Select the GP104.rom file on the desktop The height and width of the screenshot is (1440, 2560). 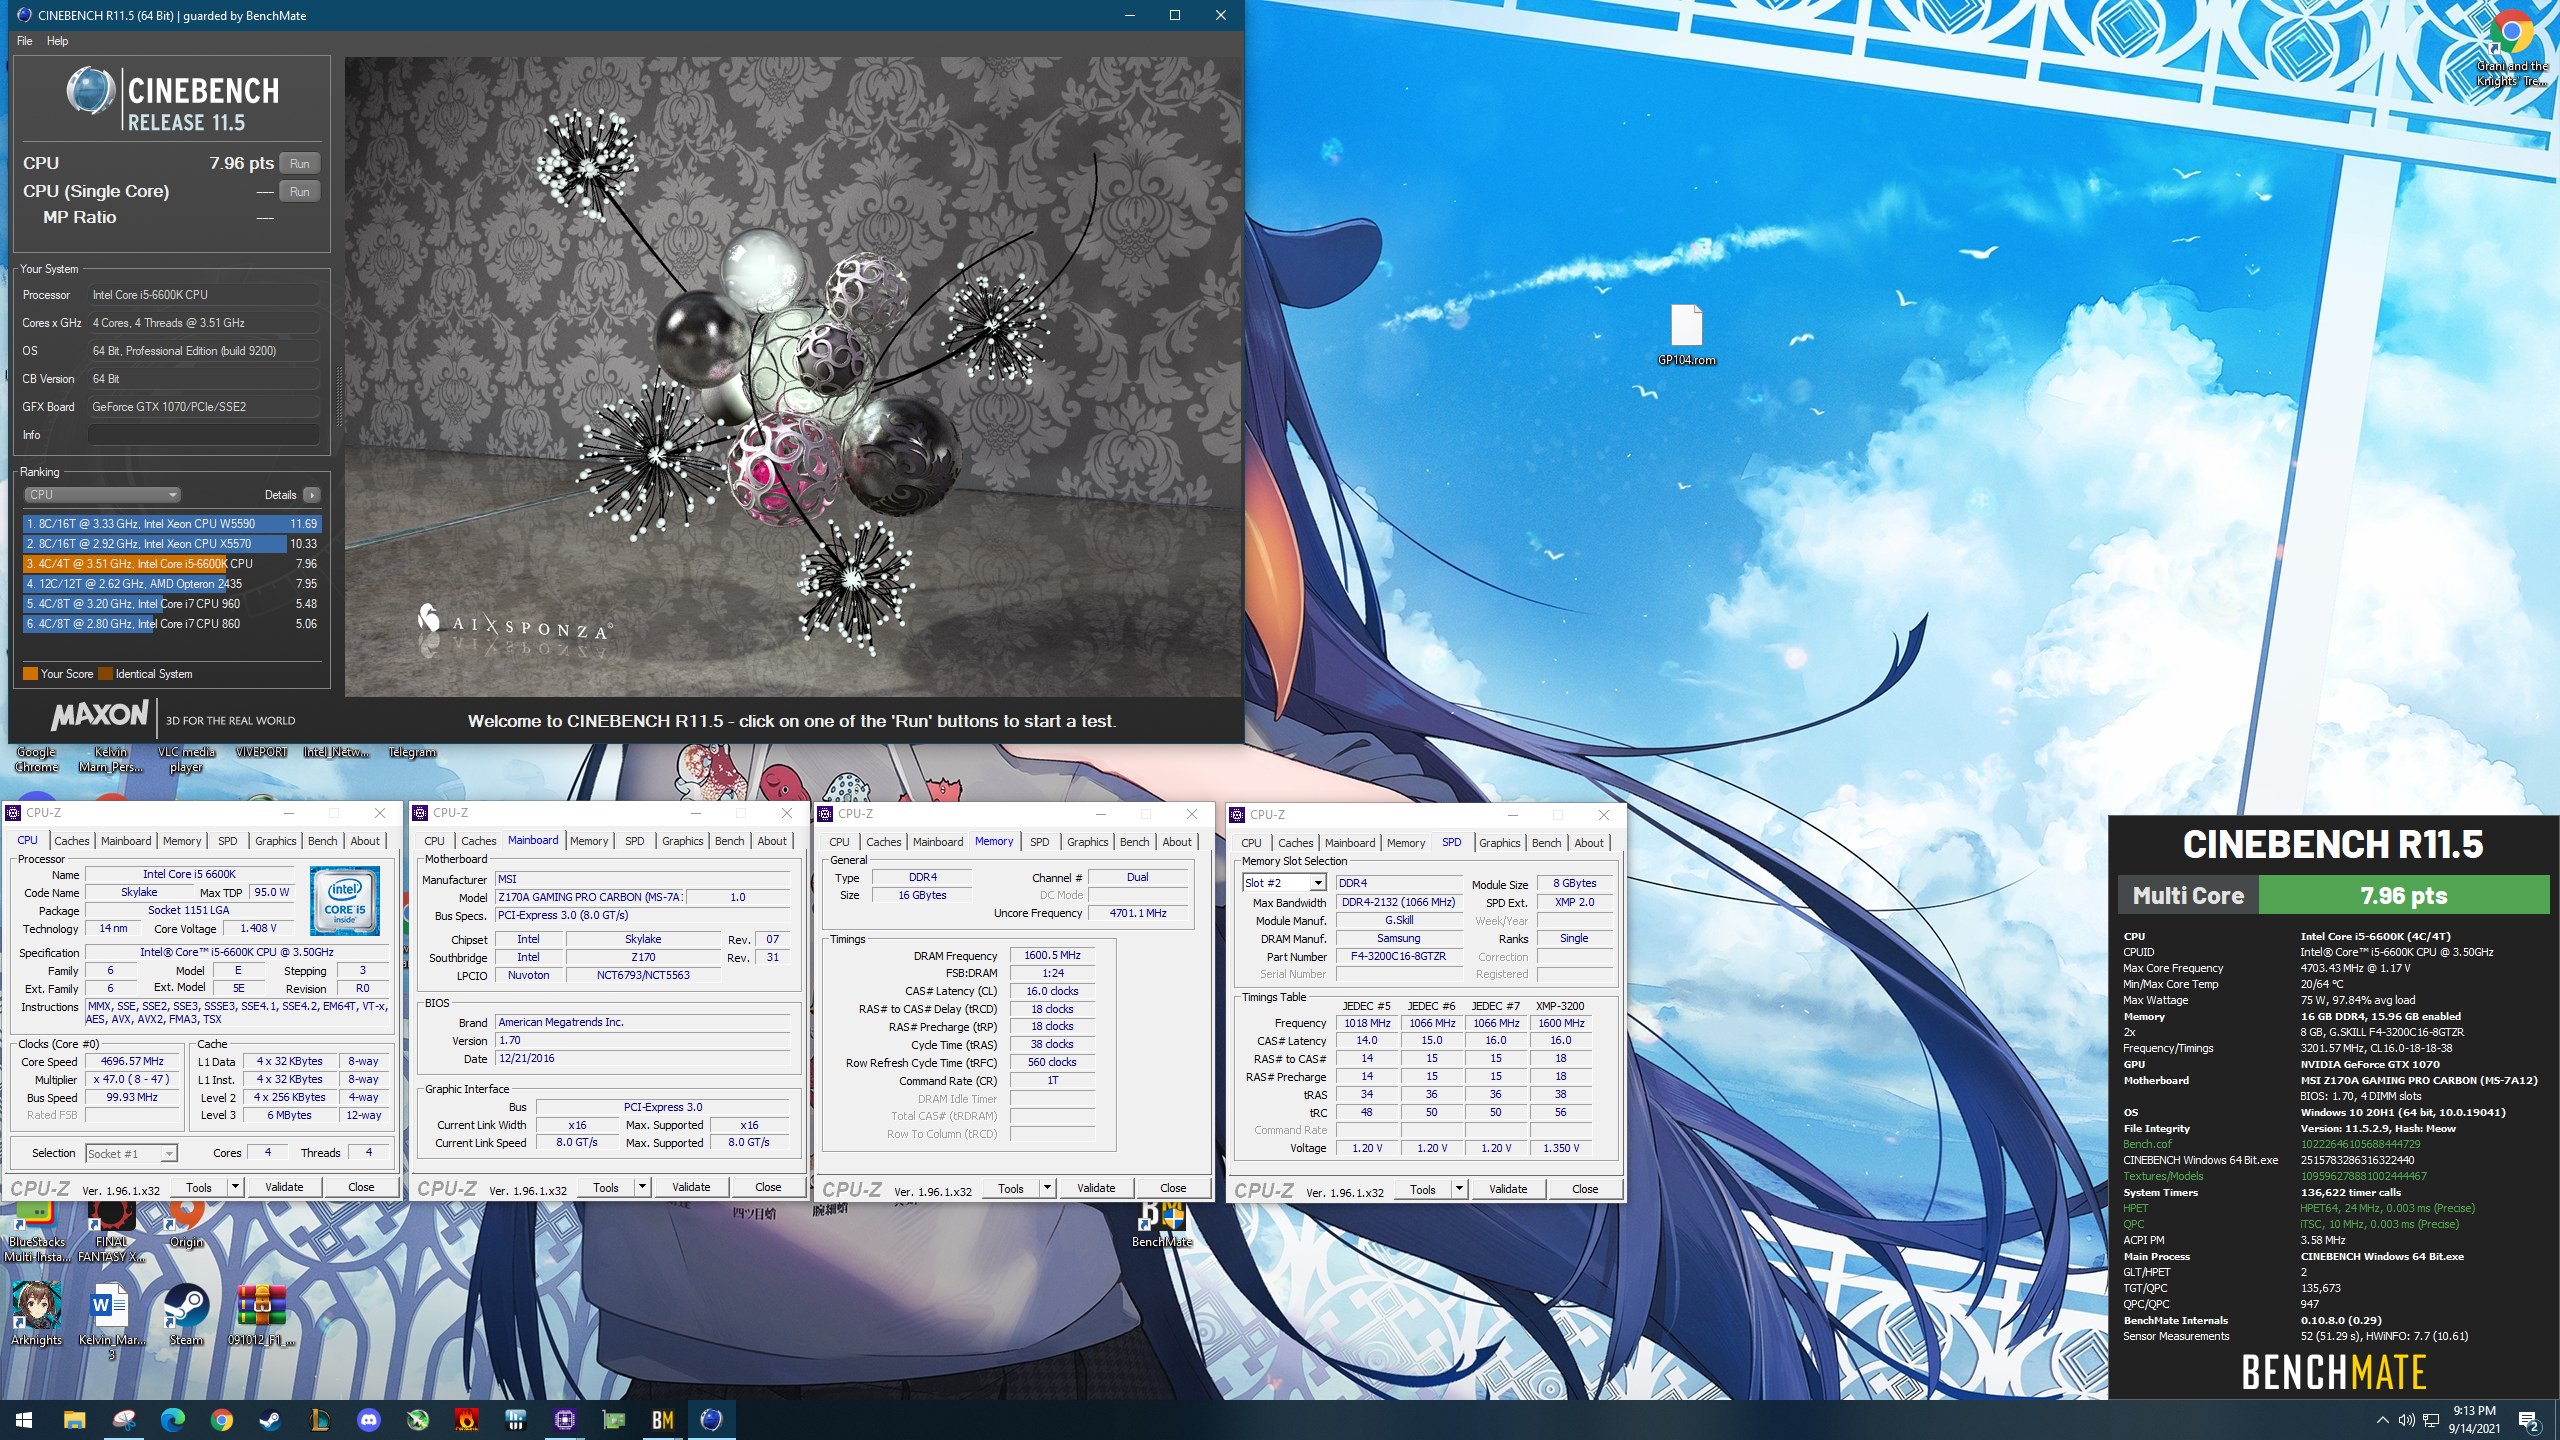(1687, 335)
